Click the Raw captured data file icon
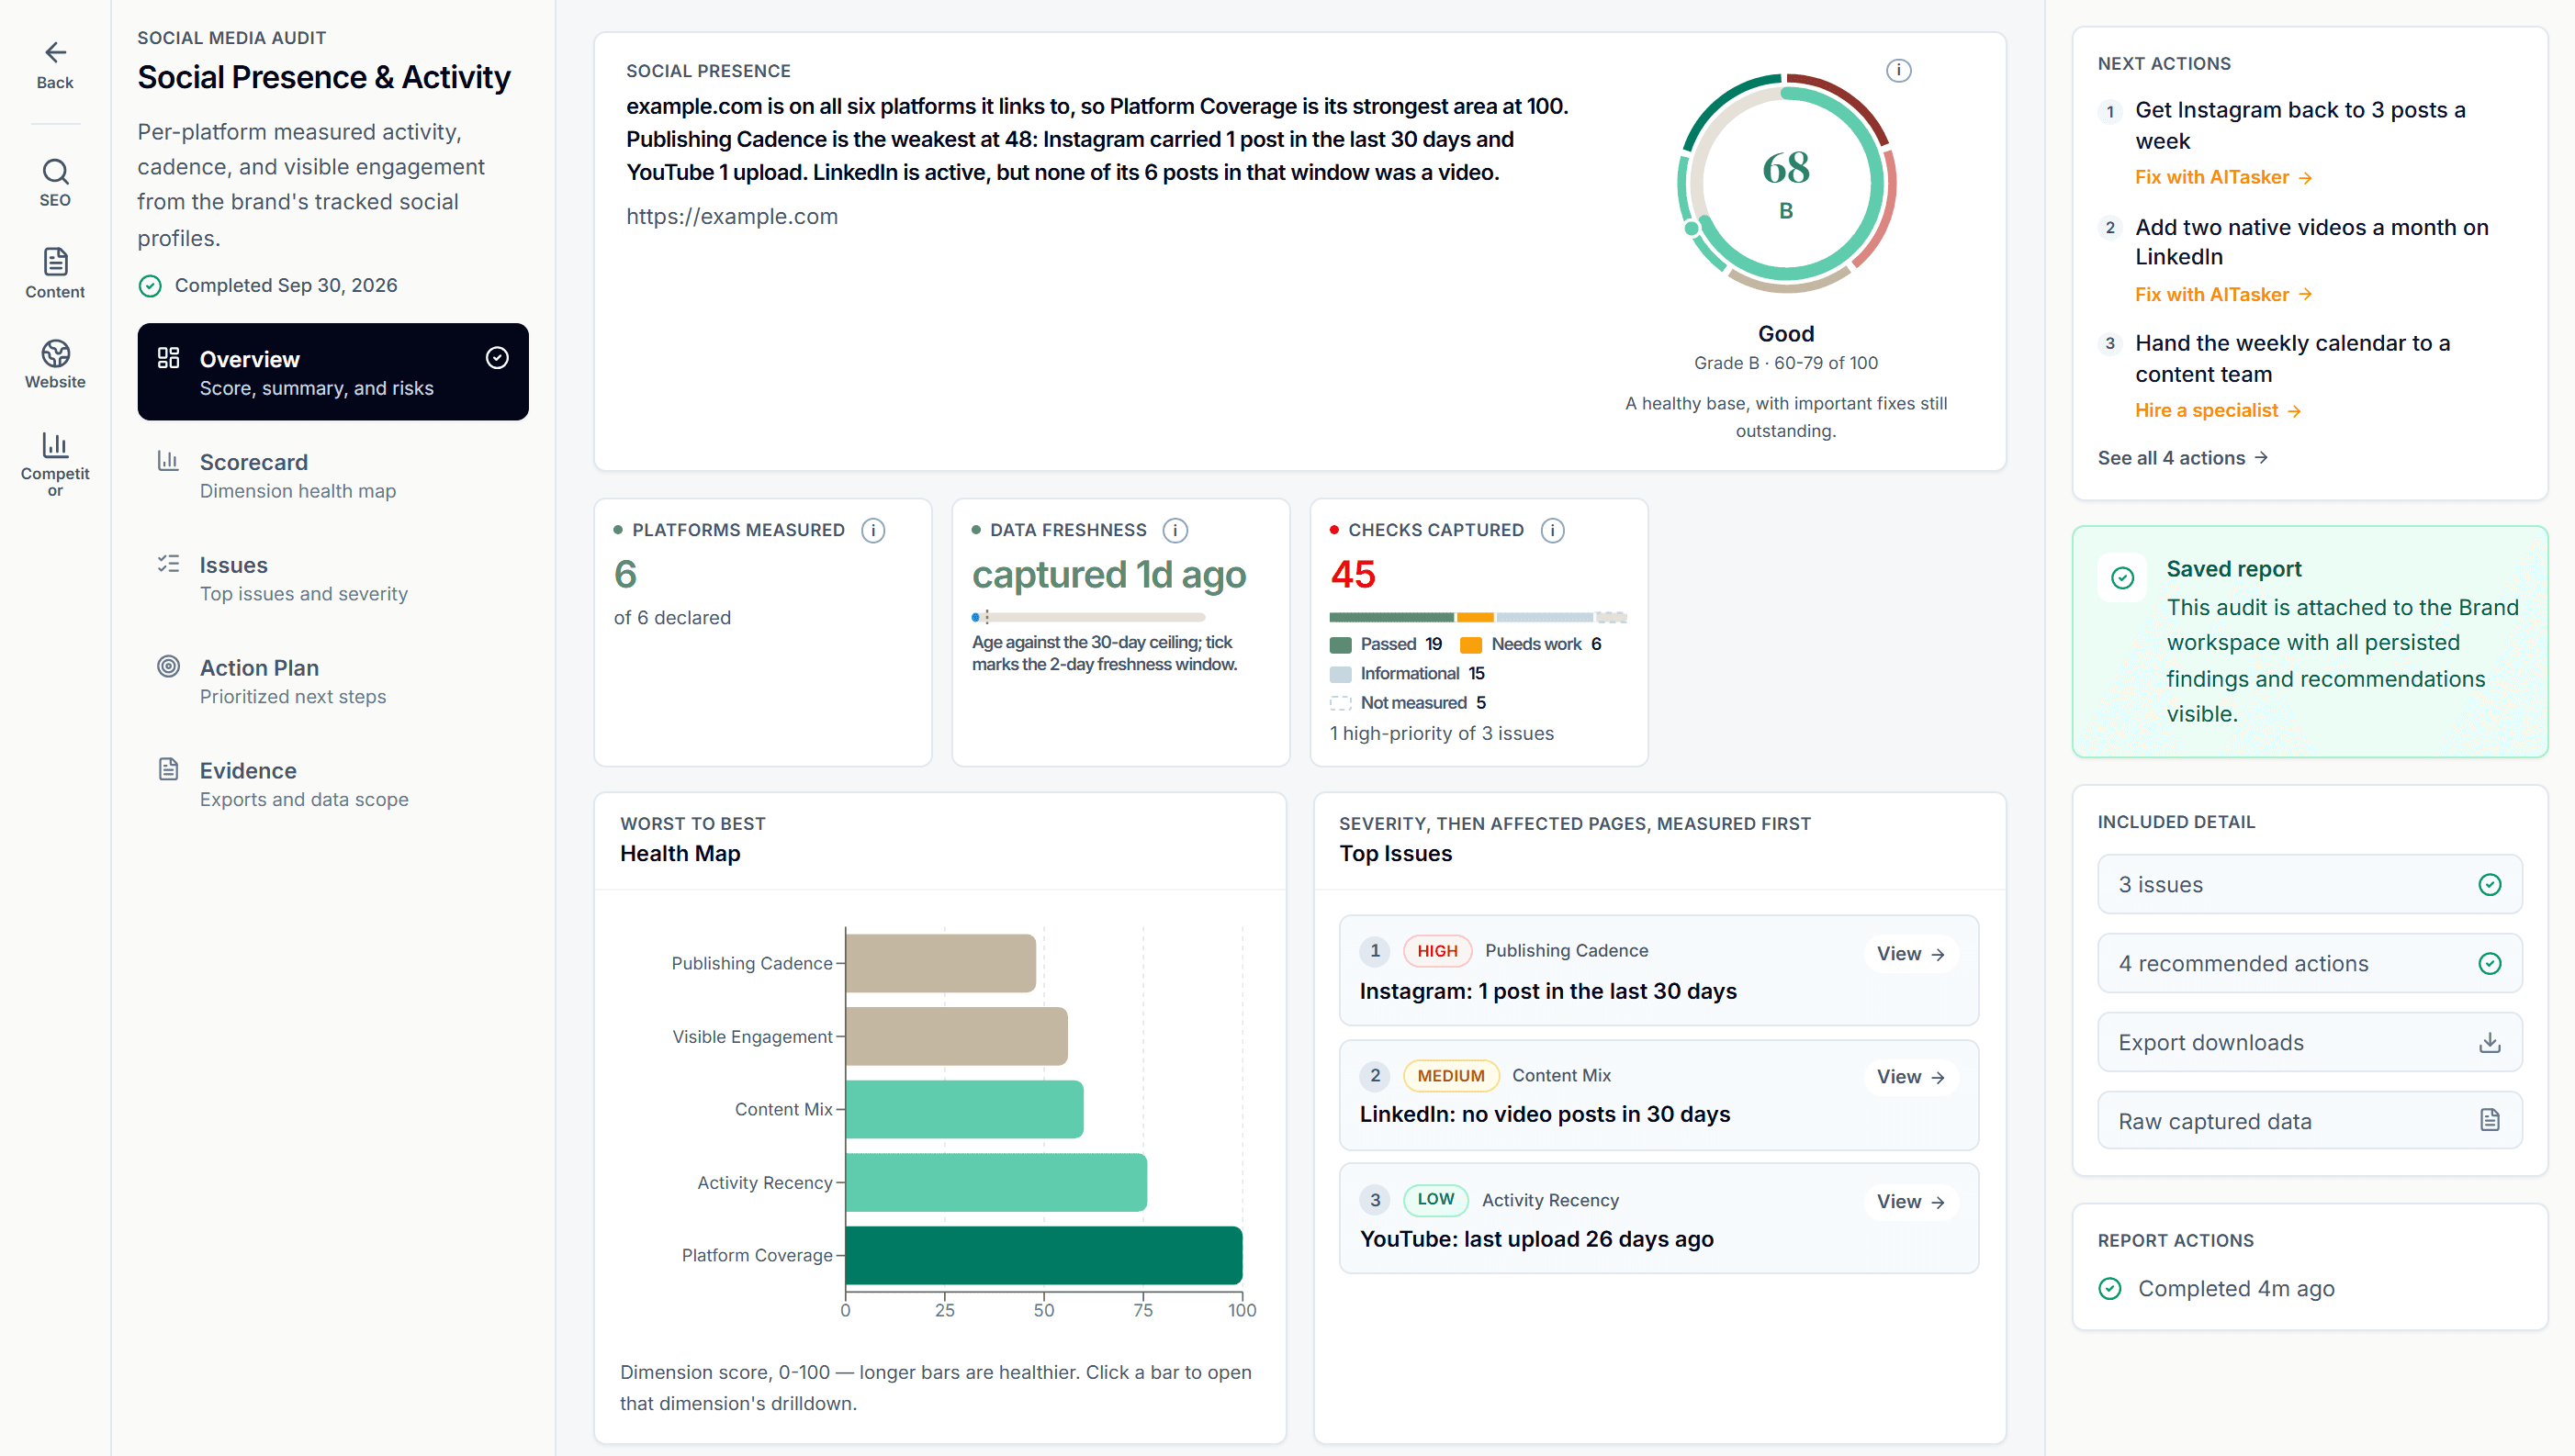Screen dimensions: 2575x1456 point(2489,1120)
